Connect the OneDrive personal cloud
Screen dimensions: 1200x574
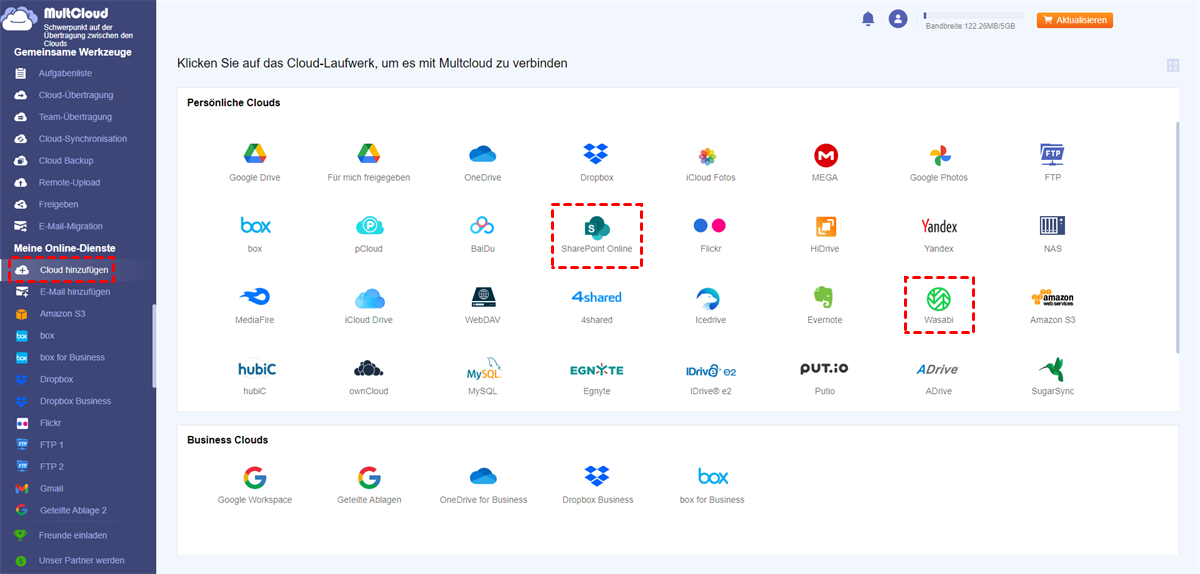tap(483, 163)
